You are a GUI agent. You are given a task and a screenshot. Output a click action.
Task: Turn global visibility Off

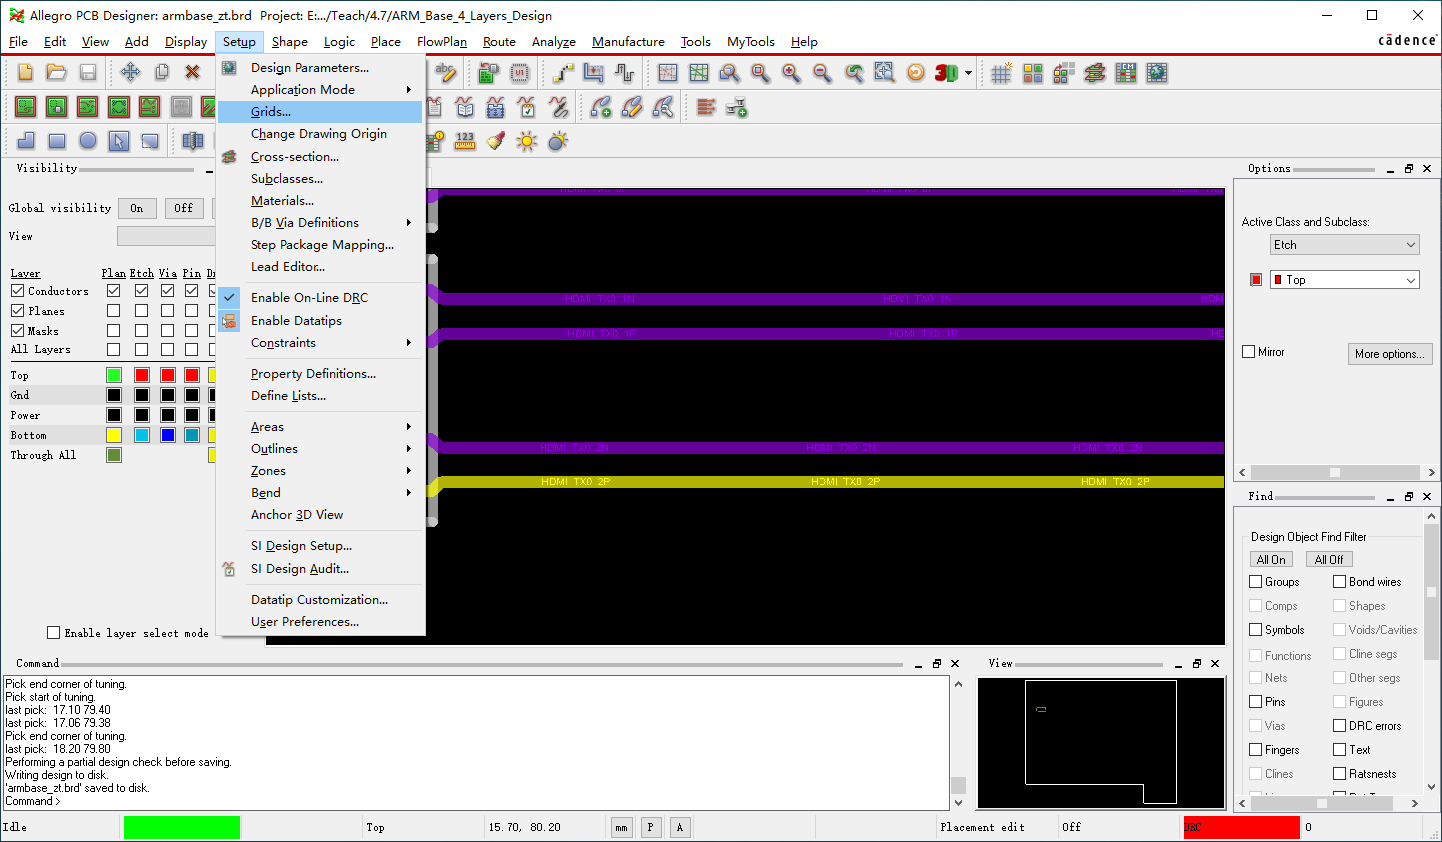(184, 208)
